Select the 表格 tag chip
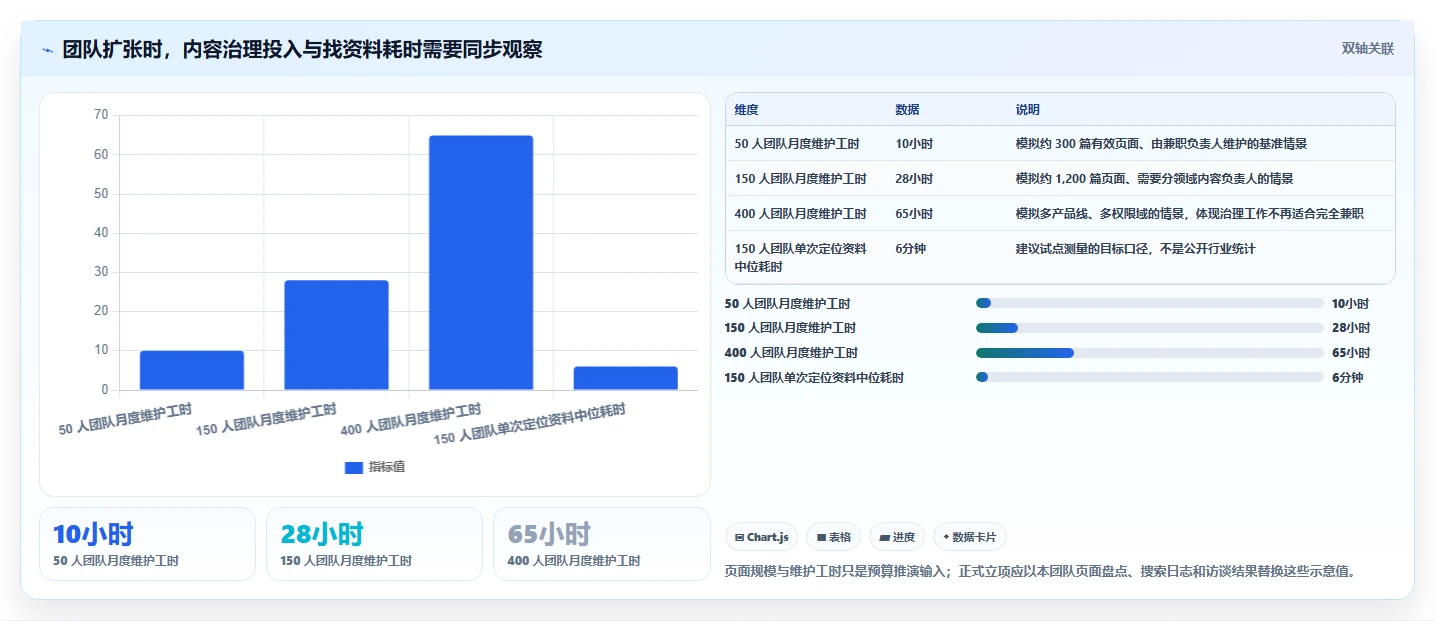 coord(833,537)
